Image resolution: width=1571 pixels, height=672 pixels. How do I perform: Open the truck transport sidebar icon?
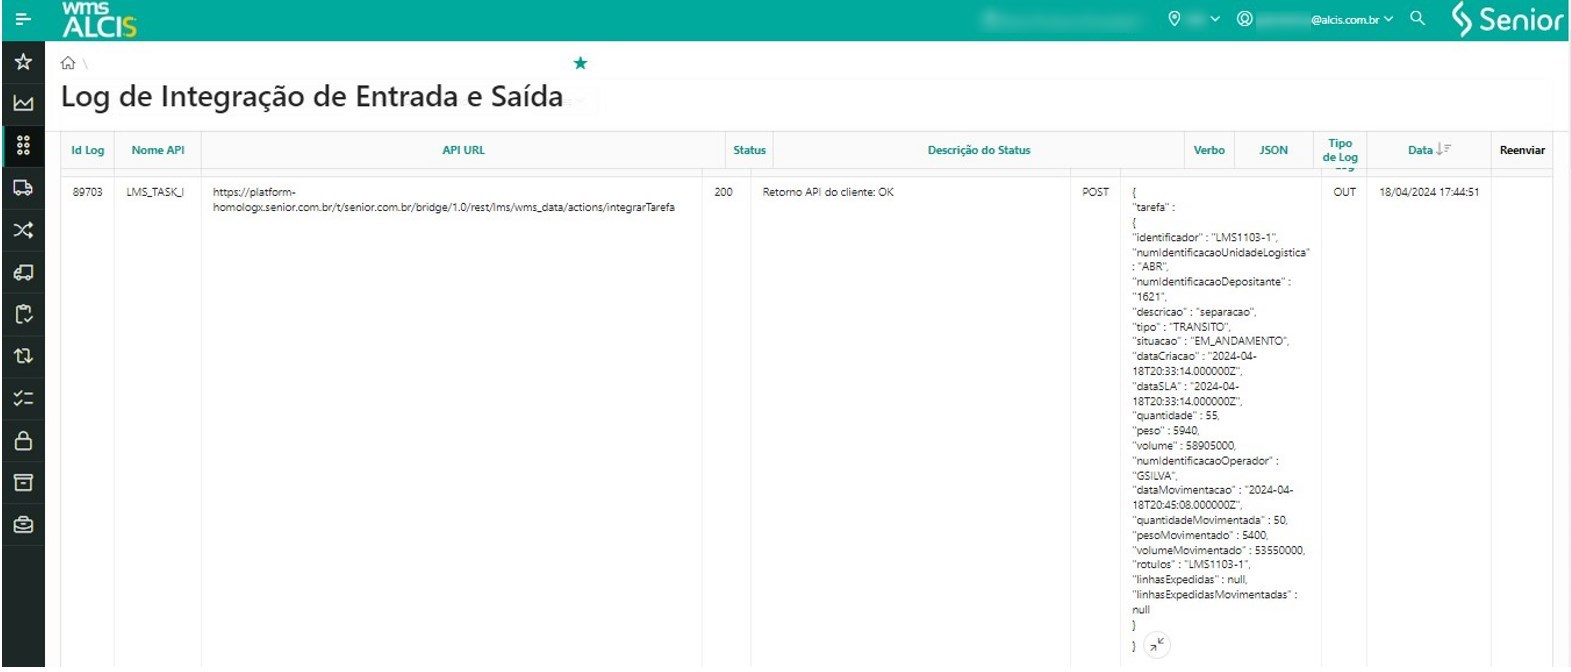[x=23, y=188]
